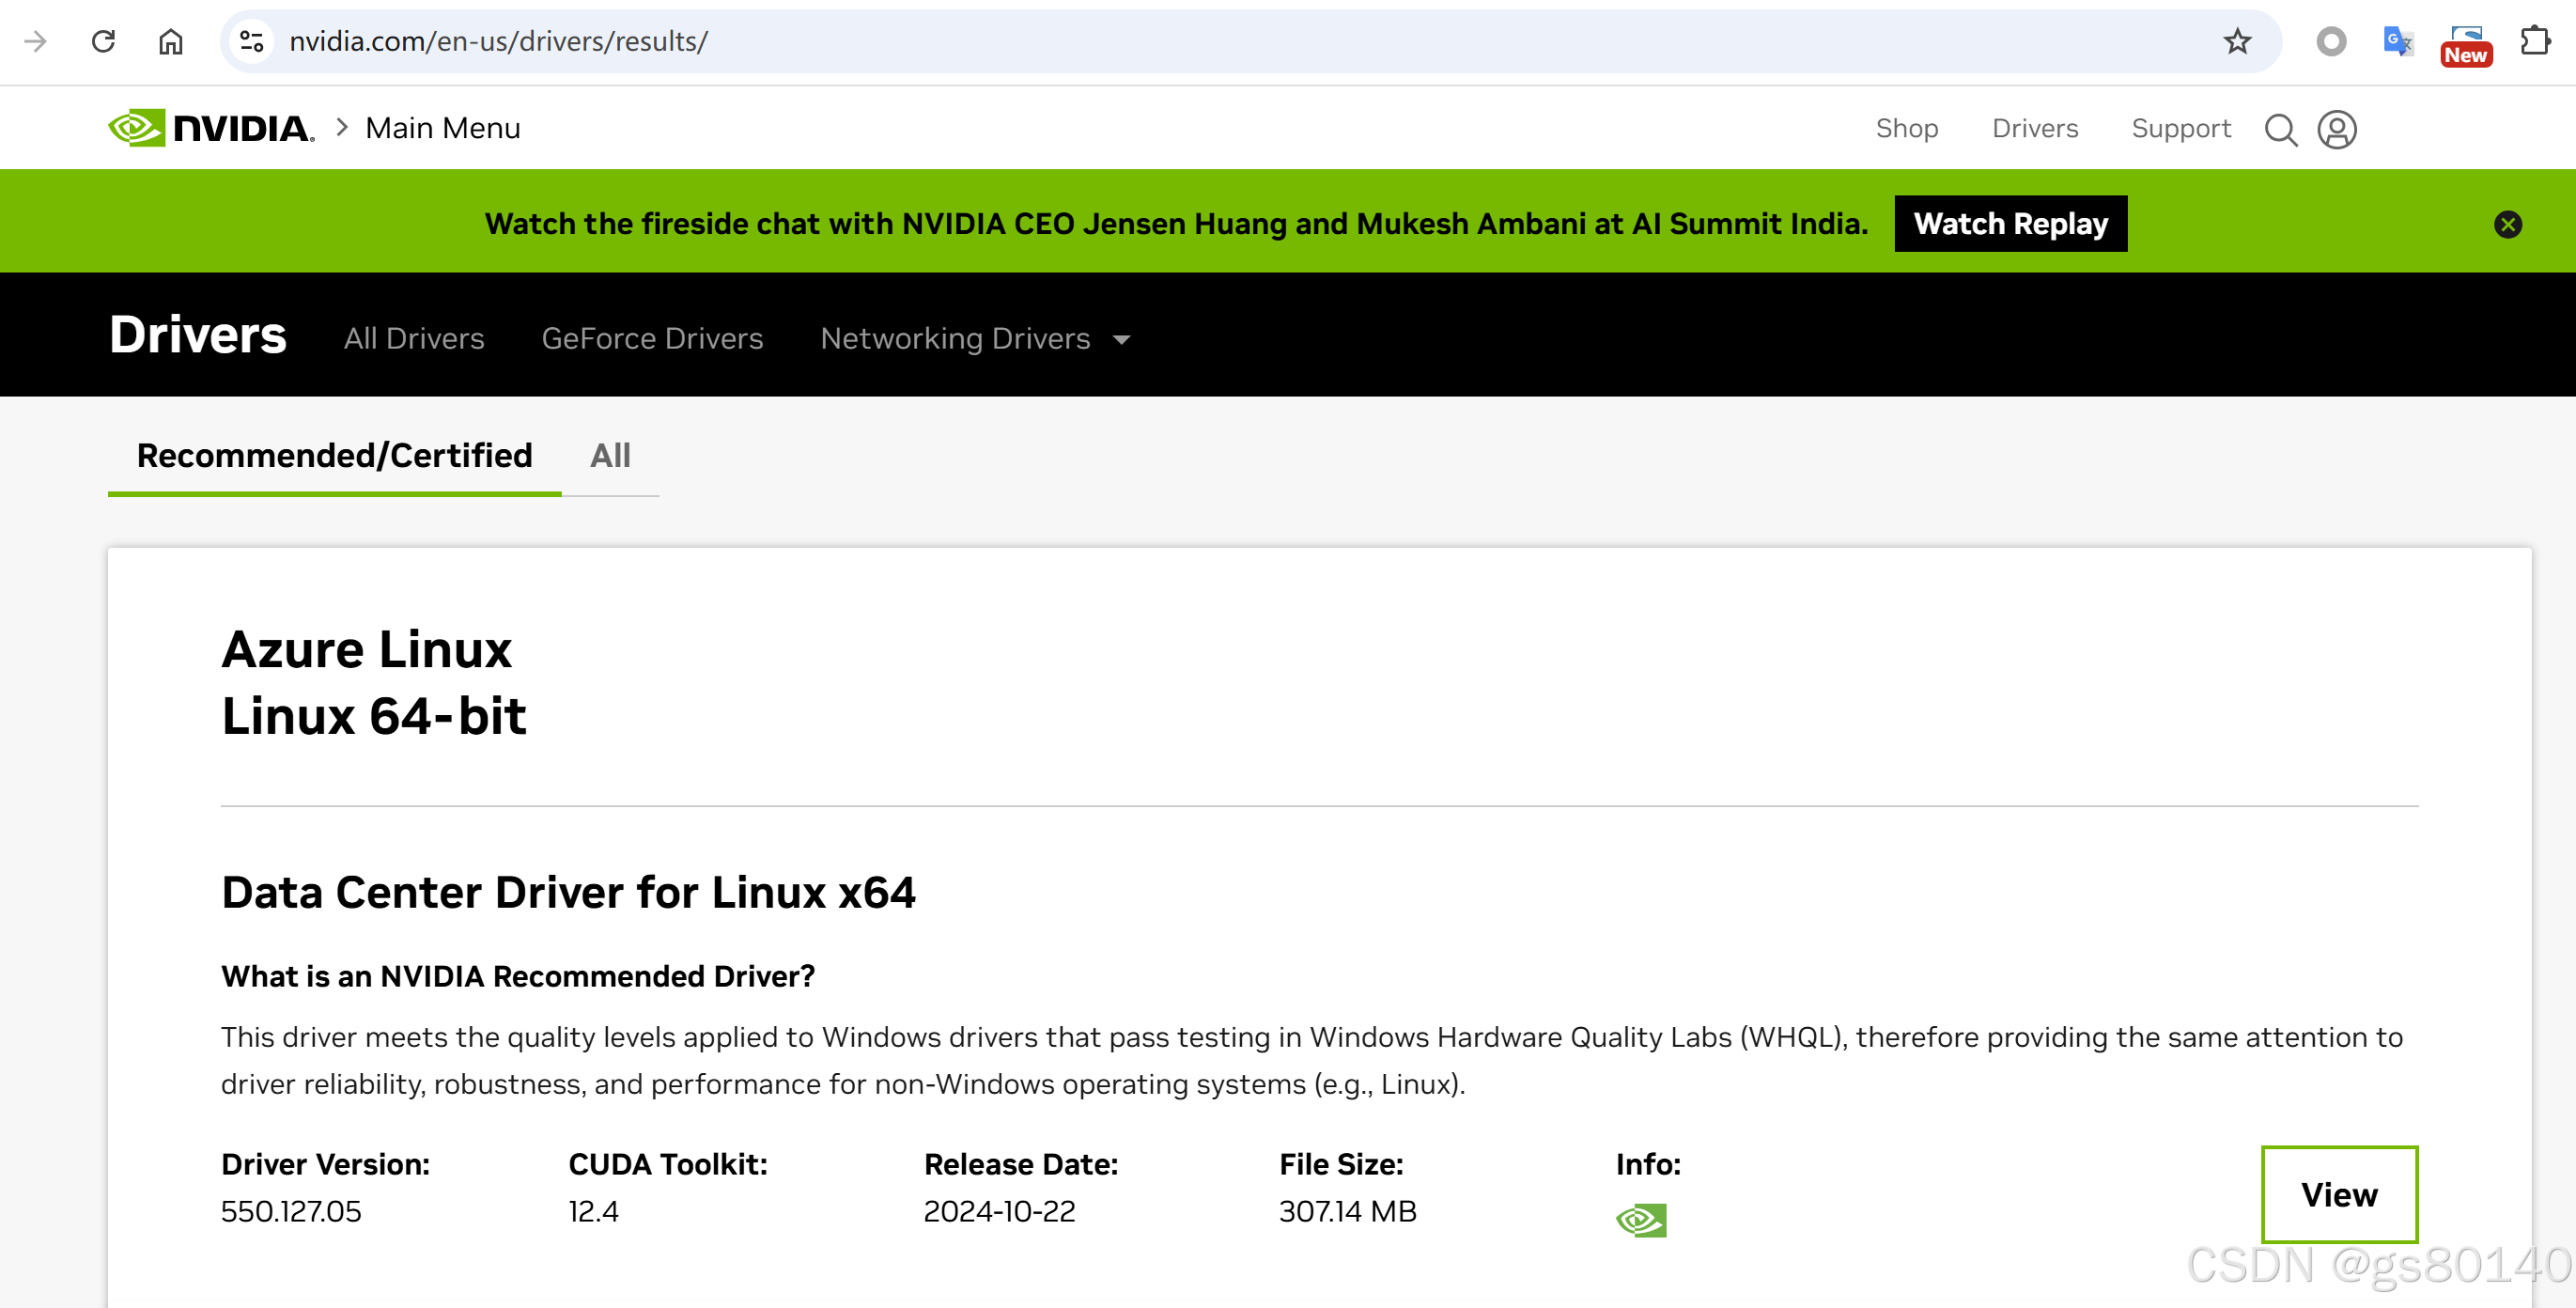Open the Google Translate extension icon
2576x1308 pixels.
point(2397,41)
